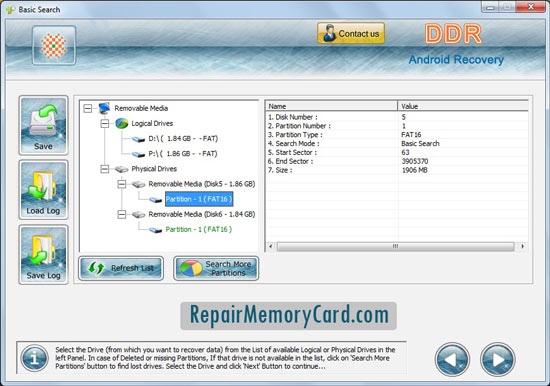This screenshot has width=550, height=386.
Task: Collapse the Physical Drives node
Action: click(x=105, y=169)
